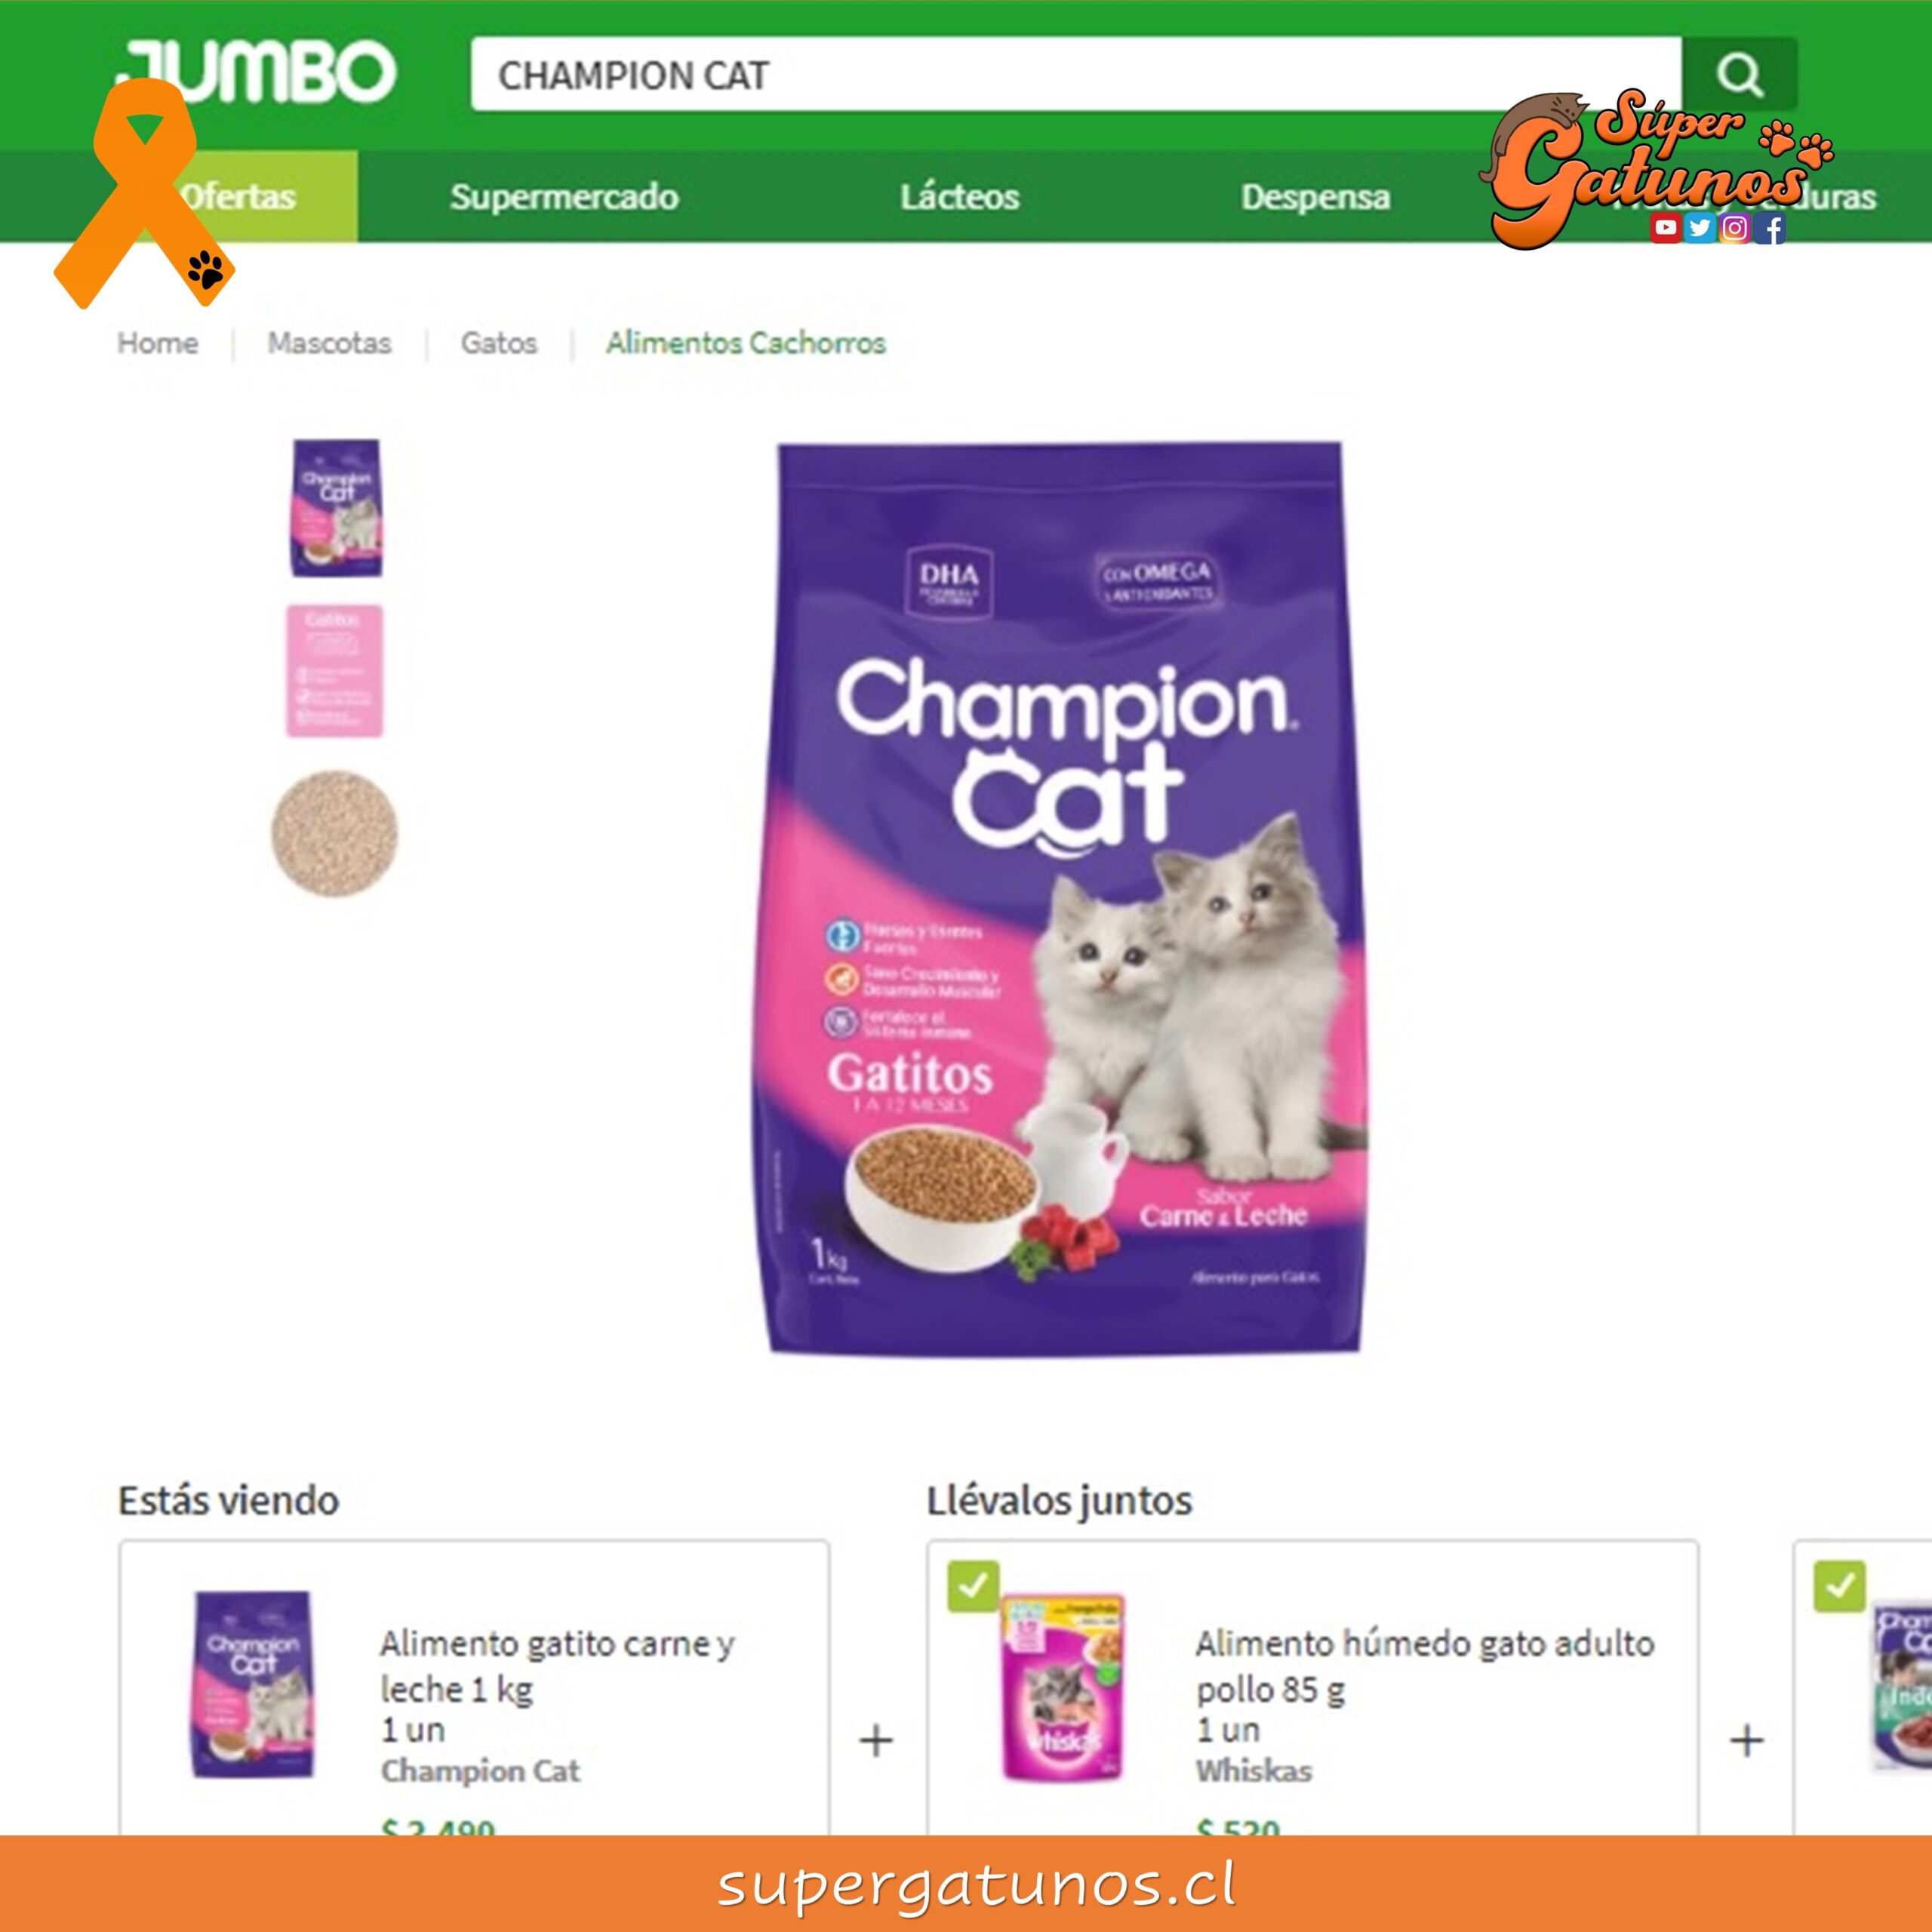Viewport: 1932px width, 1932px height.
Task: Open the Lácteos menu
Action: tap(960, 196)
